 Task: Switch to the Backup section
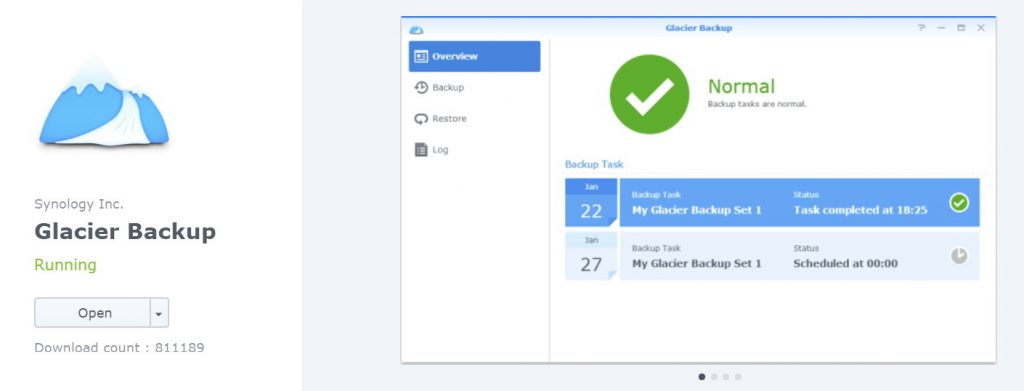pos(474,87)
